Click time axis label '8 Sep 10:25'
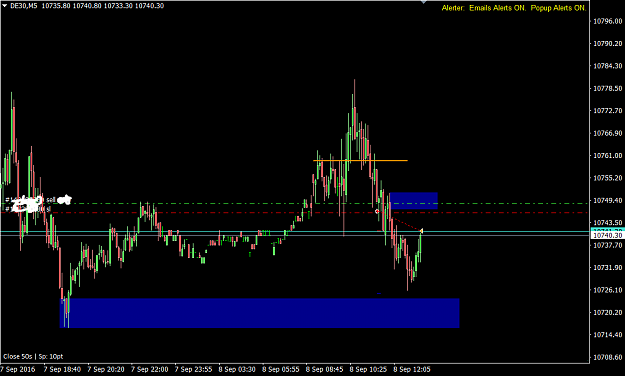 pyautogui.click(x=368, y=369)
